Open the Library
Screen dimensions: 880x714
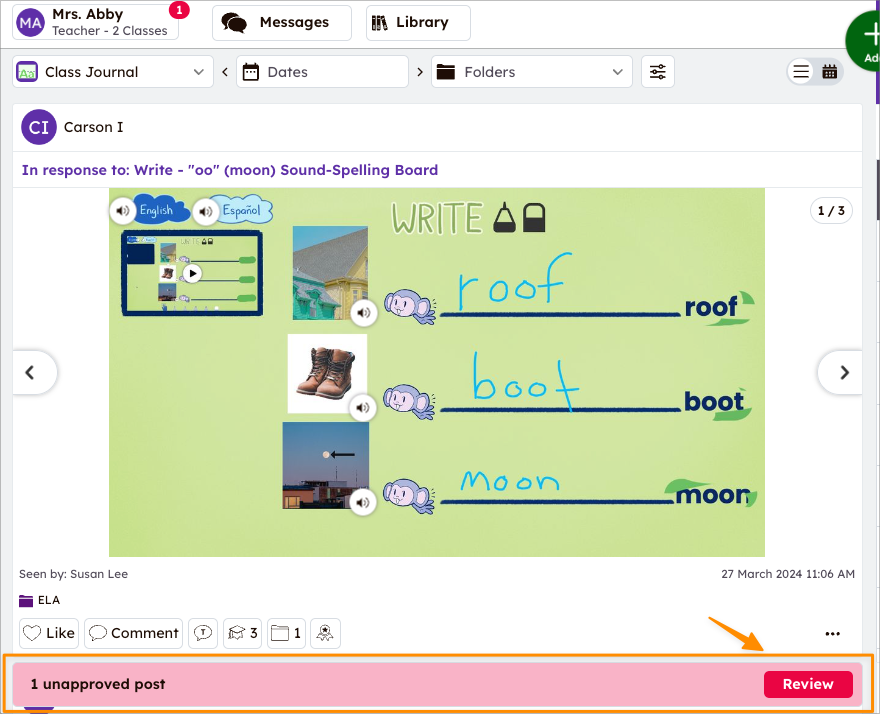point(417,22)
